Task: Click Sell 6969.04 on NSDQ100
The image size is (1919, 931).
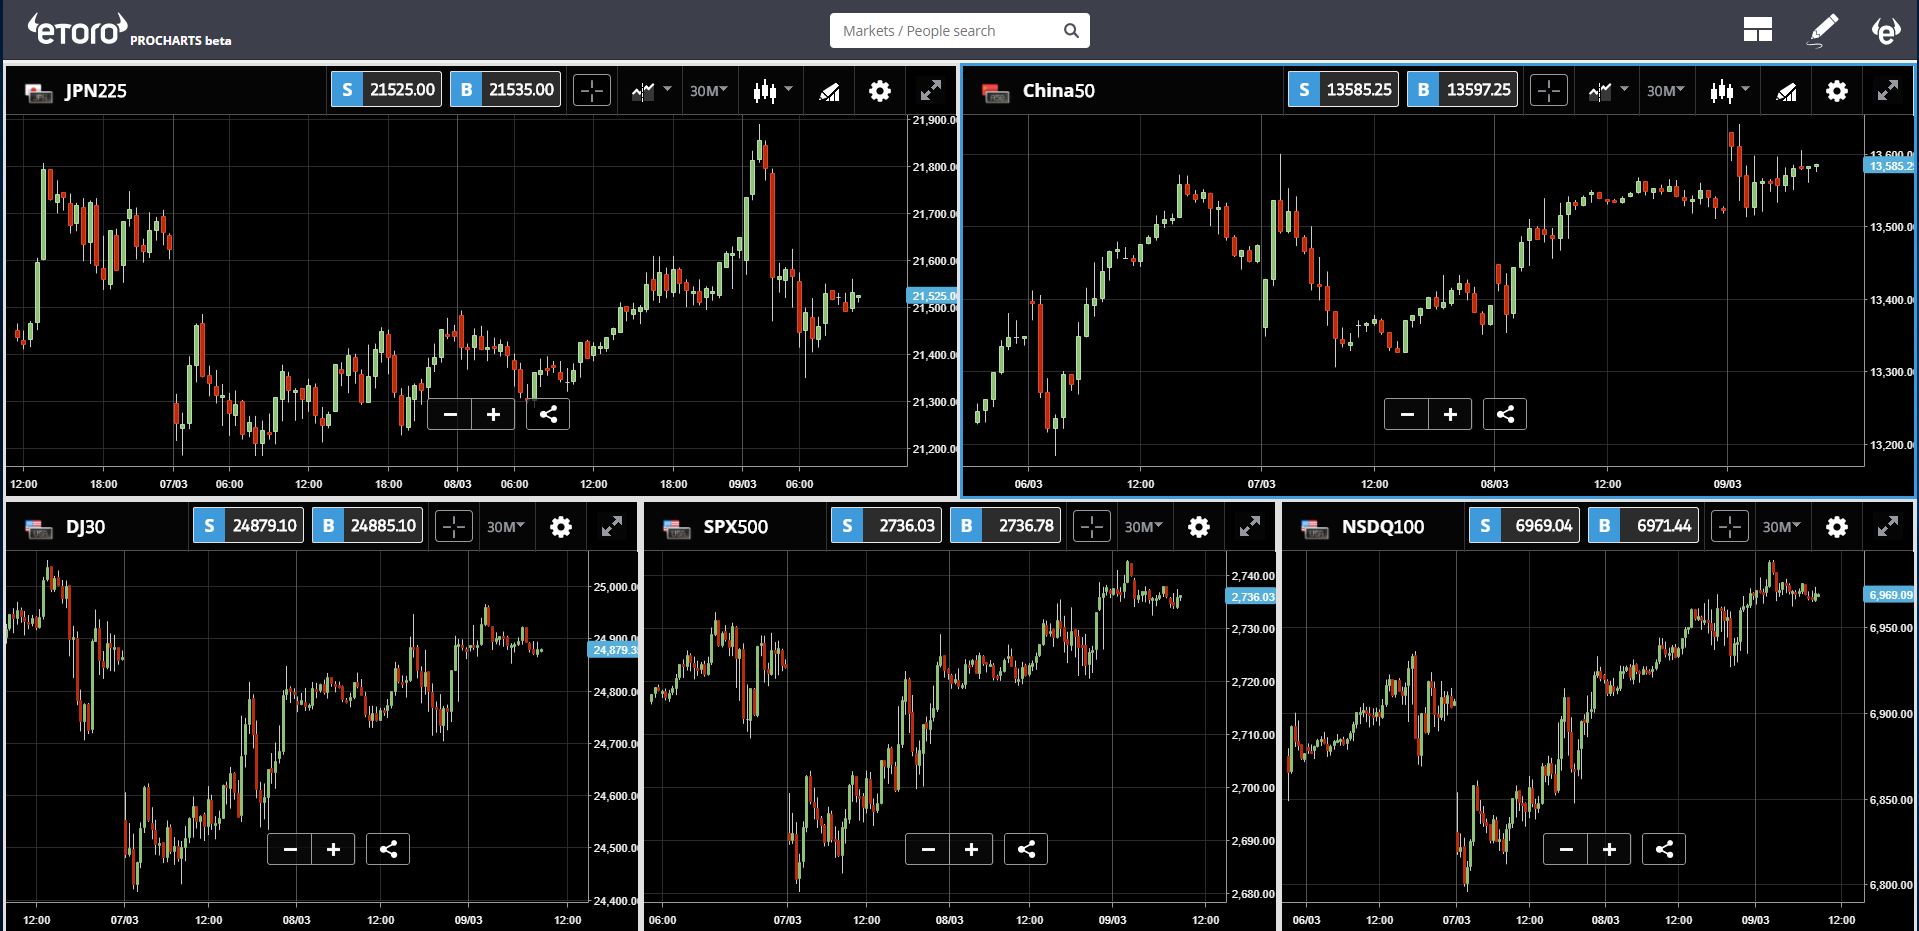Action: pos(1524,525)
